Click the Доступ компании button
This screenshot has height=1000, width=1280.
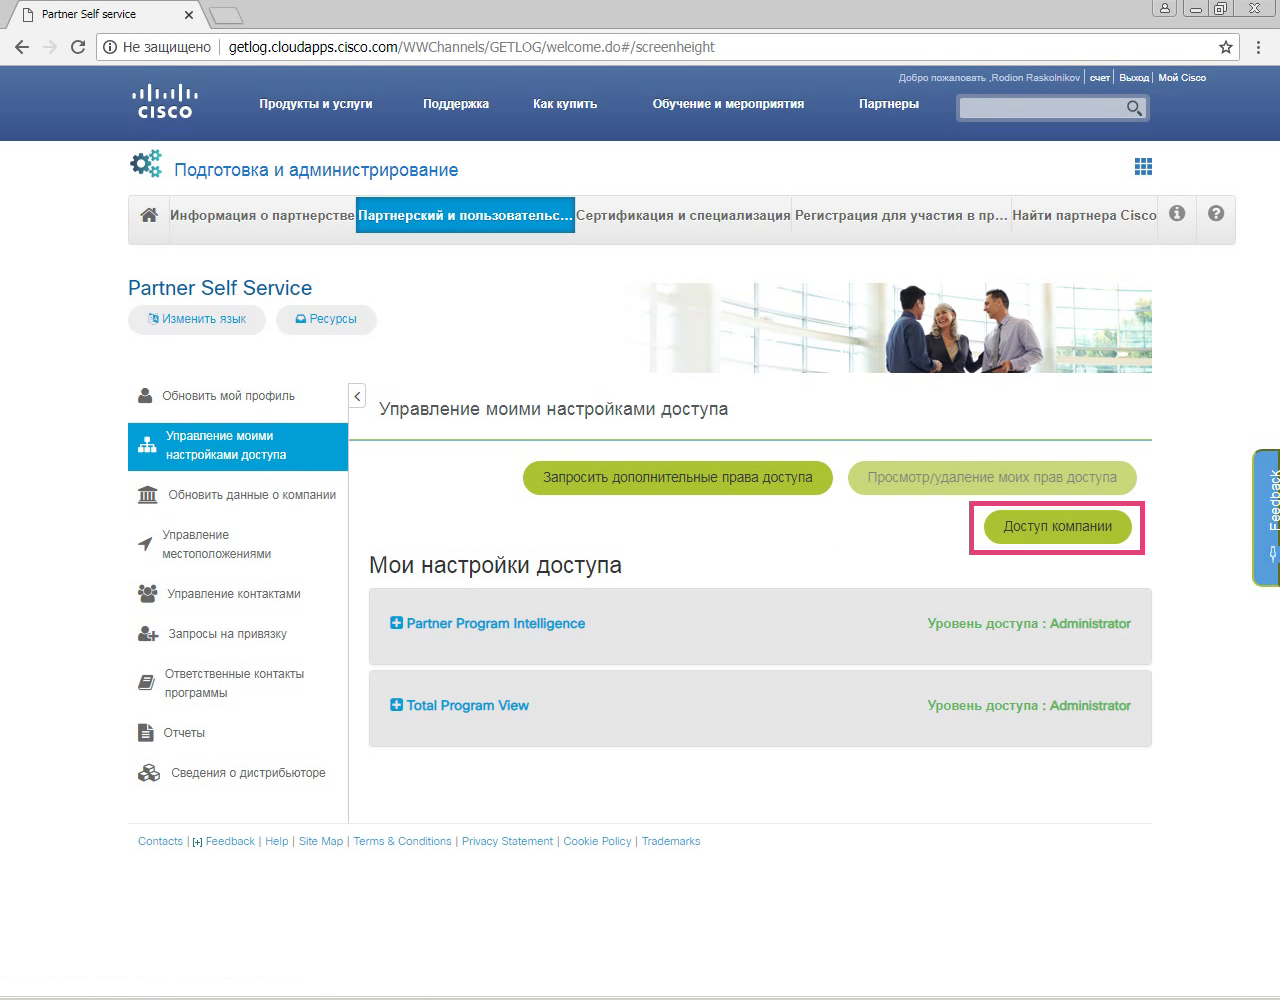pos(1058,527)
